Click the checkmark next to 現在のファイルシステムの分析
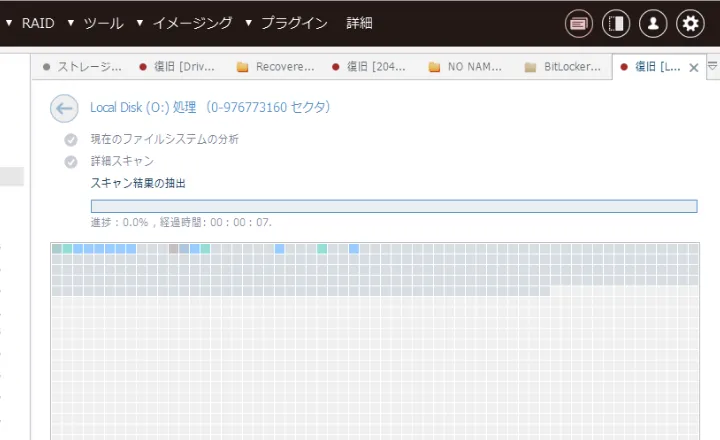This screenshot has height=440, width=720. click(71, 140)
